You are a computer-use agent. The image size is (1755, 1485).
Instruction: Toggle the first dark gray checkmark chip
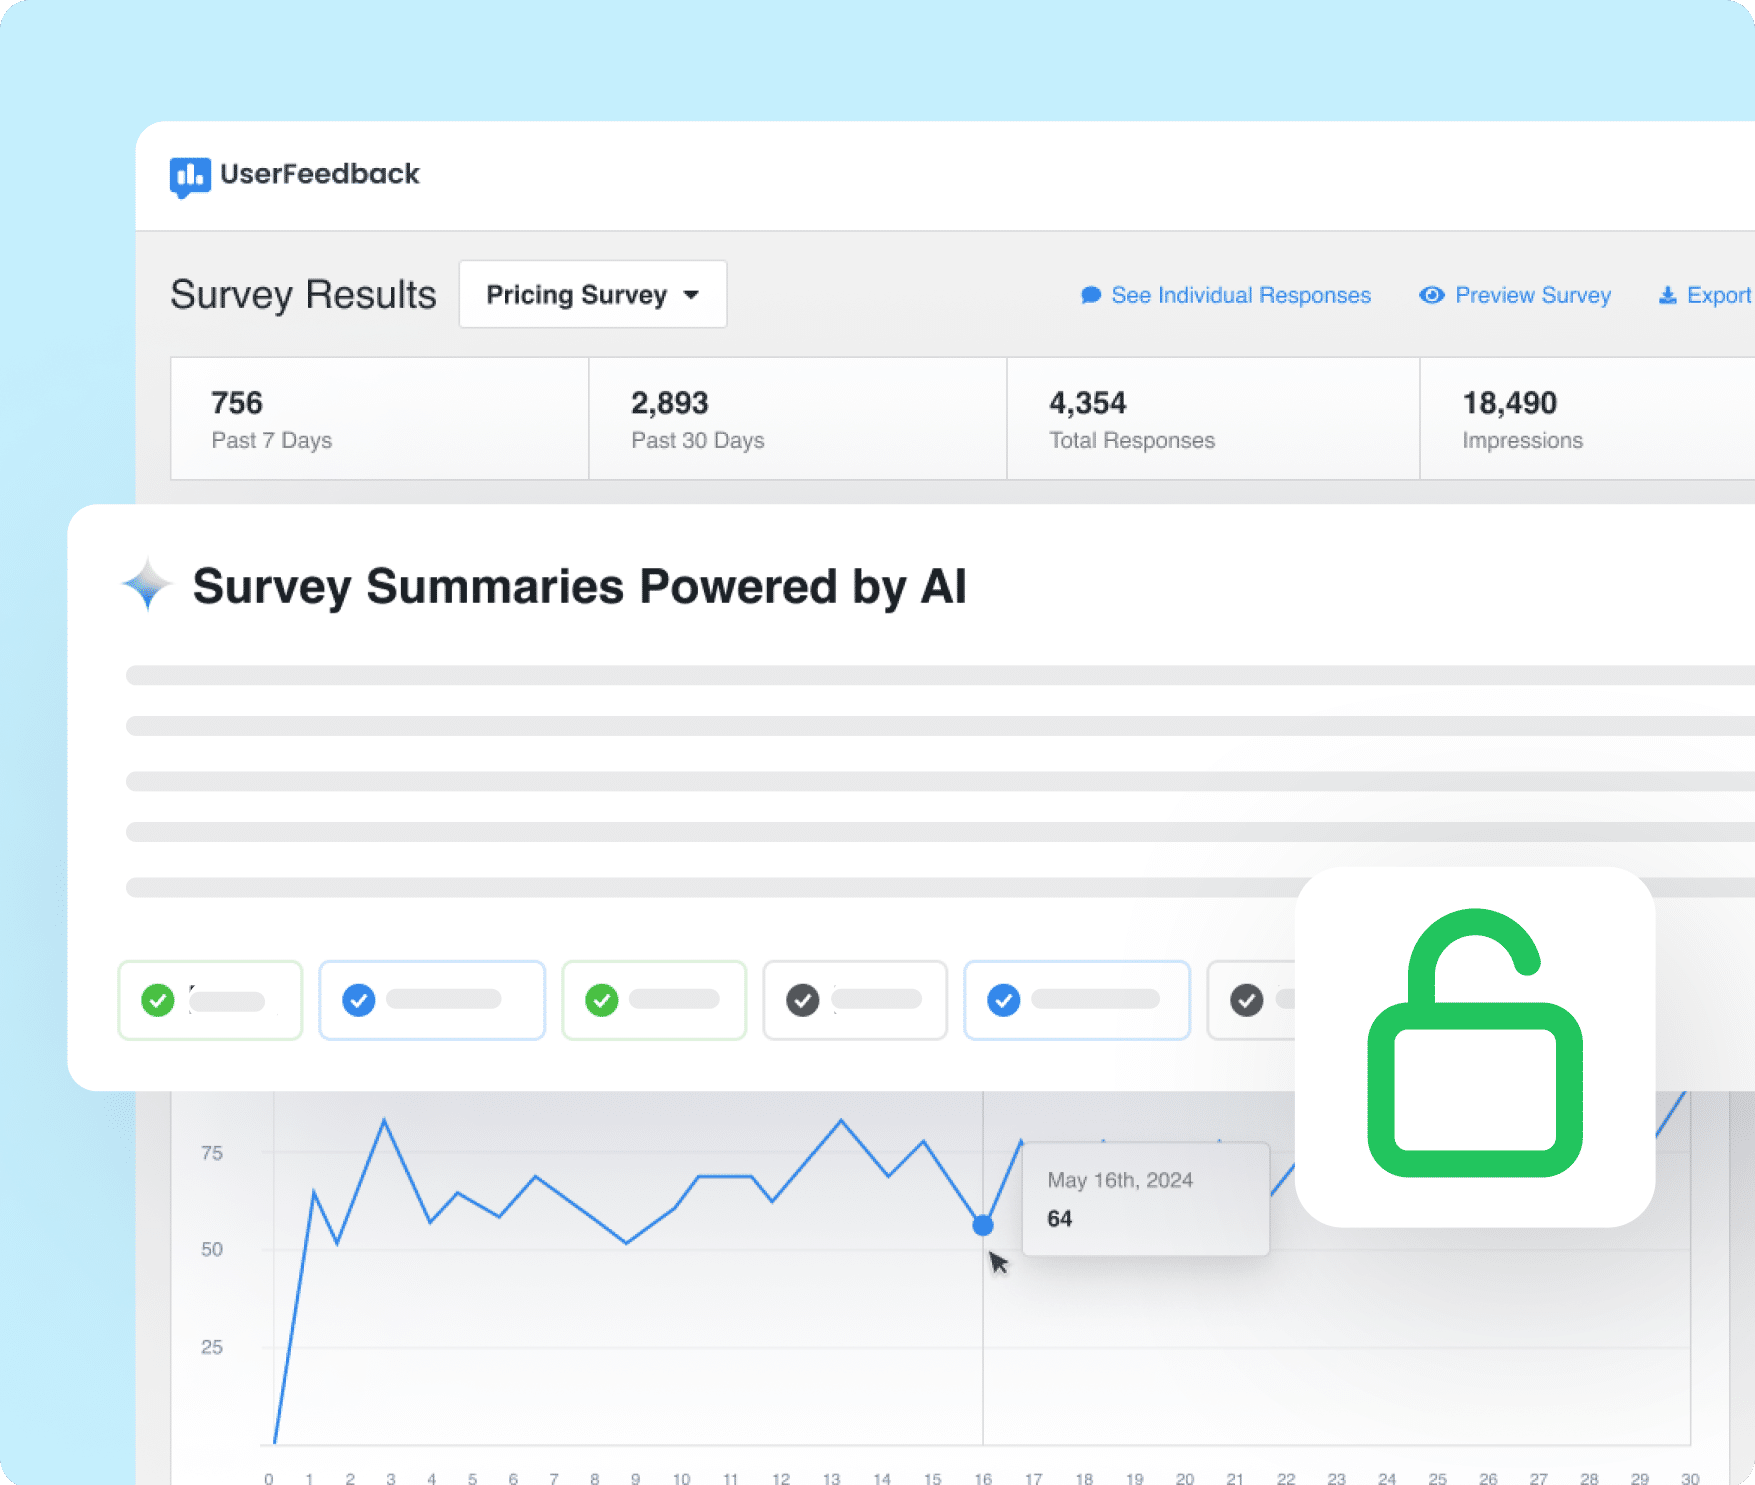point(855,1000)
